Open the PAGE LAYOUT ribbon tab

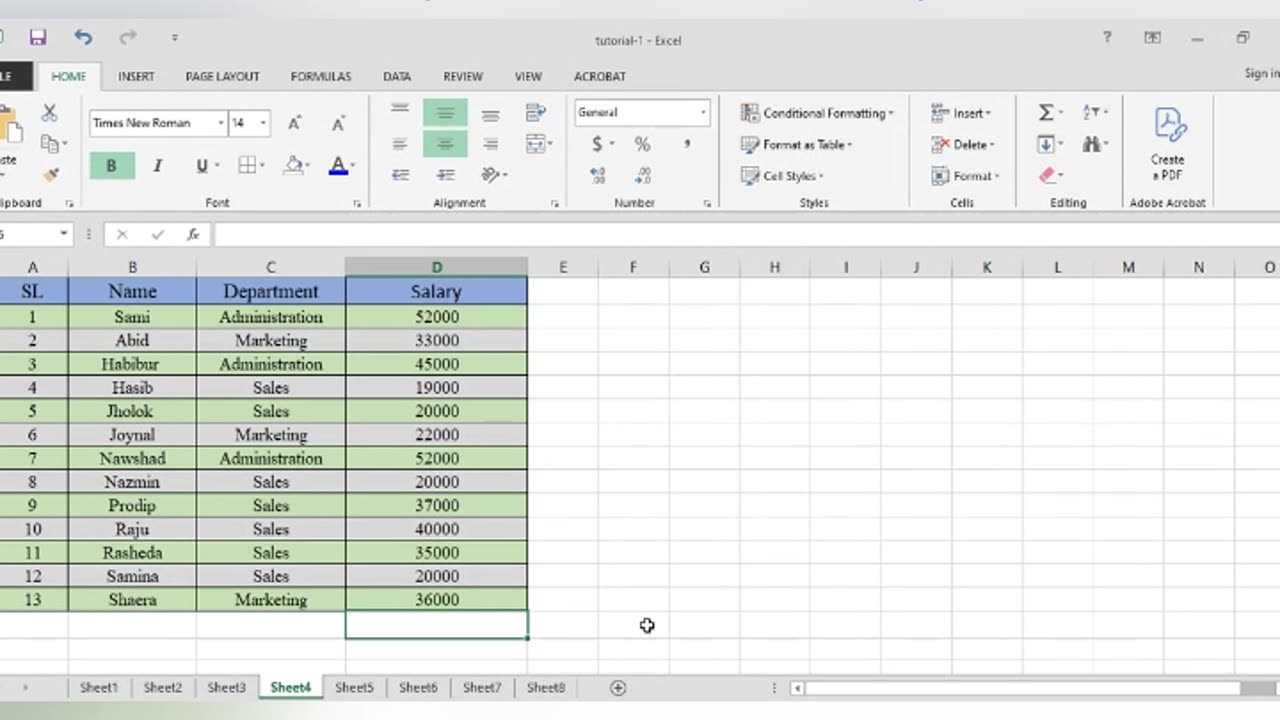222,76
